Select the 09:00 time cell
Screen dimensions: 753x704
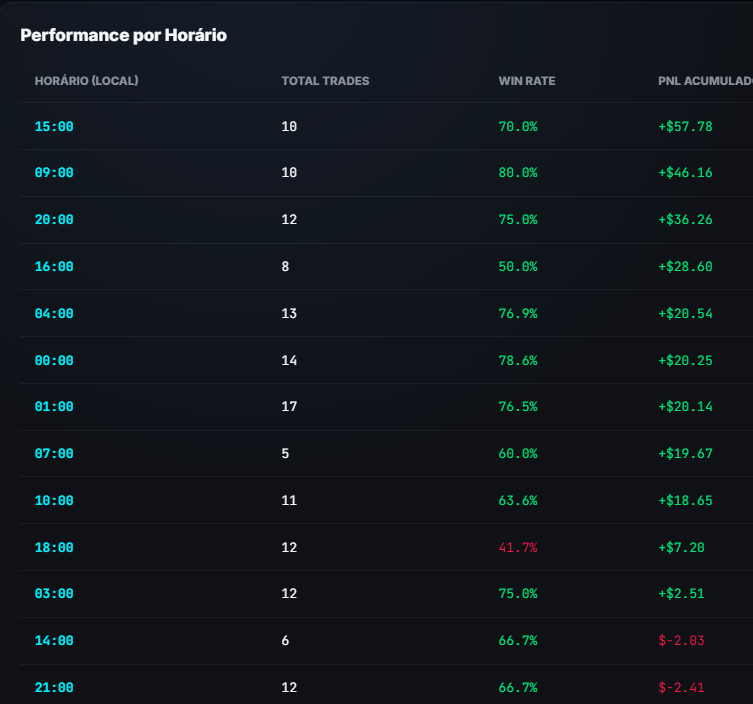coord(54,173)
